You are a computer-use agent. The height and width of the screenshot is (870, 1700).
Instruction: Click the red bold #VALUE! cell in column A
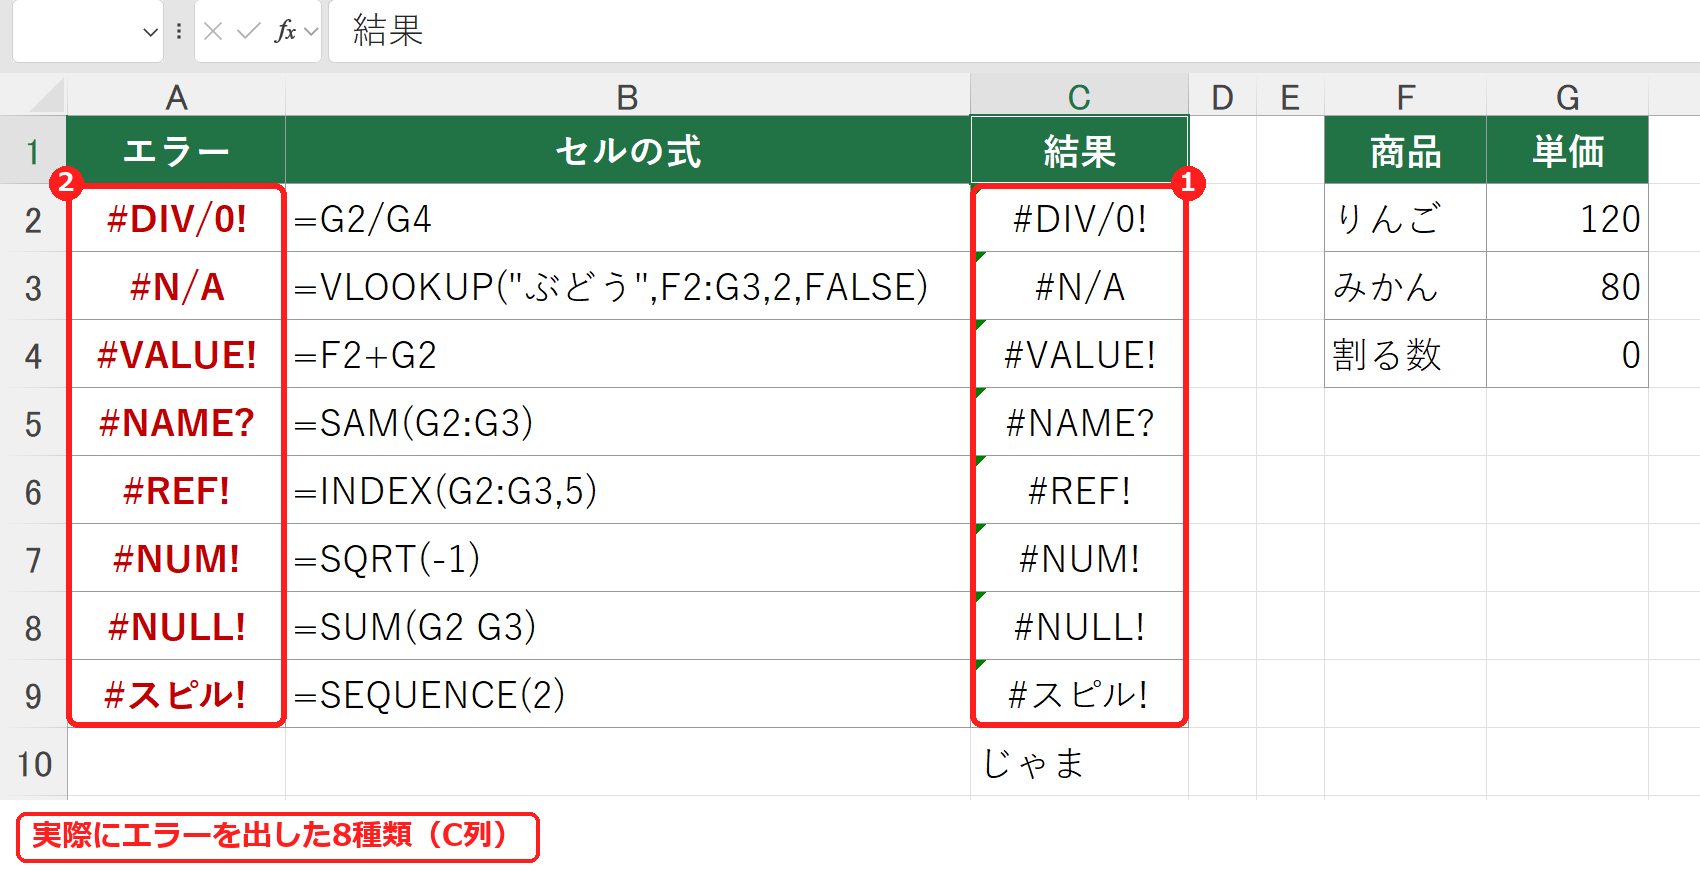click(176, 355)
